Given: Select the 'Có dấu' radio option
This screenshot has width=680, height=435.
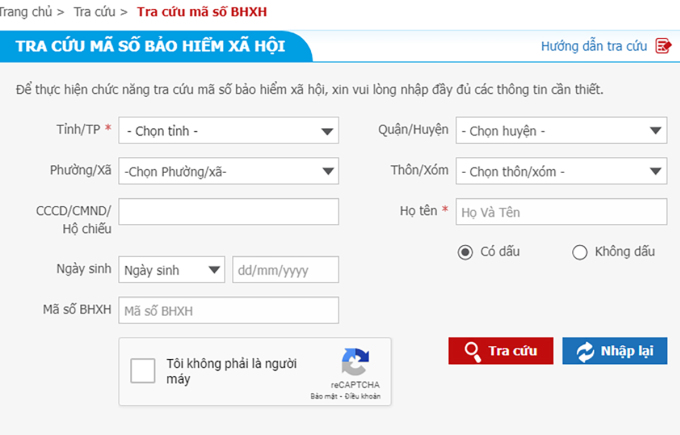Looking at the screenshot, I should click(465, 252).
